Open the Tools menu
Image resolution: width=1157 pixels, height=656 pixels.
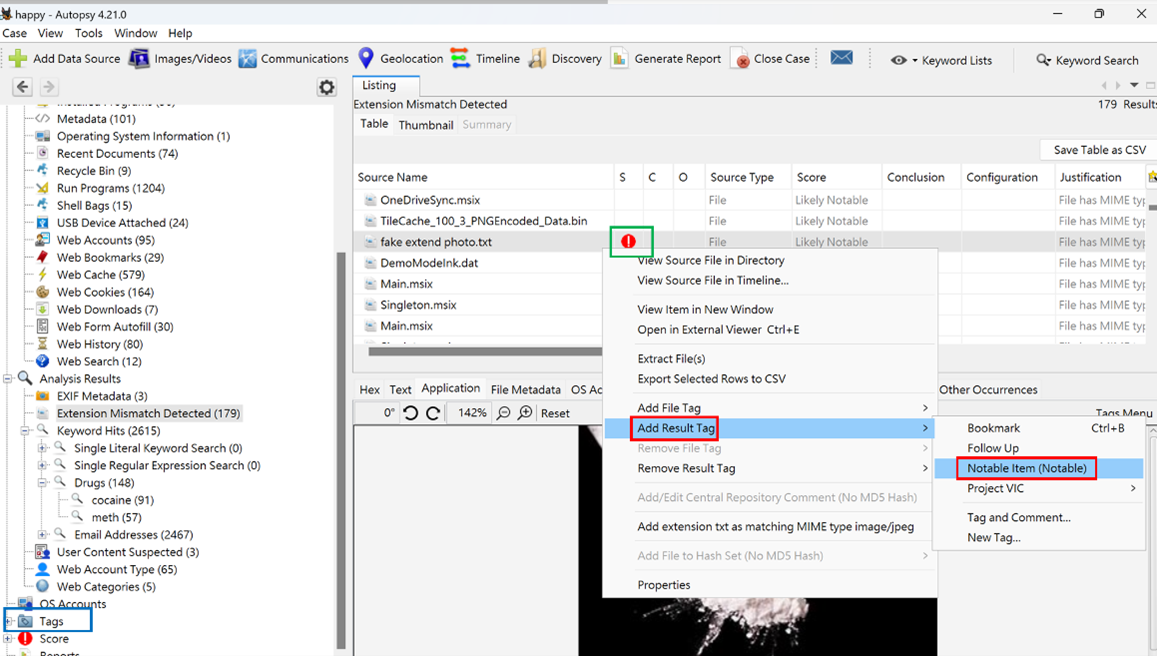tap(89, 33)
